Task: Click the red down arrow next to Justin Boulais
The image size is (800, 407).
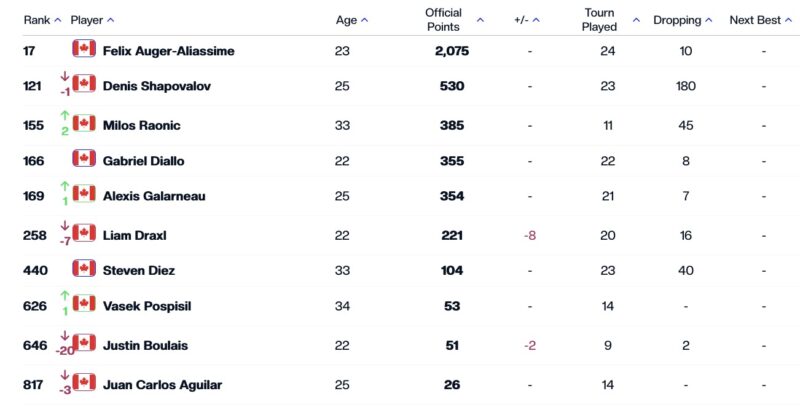Action: [x=65, y=335]
